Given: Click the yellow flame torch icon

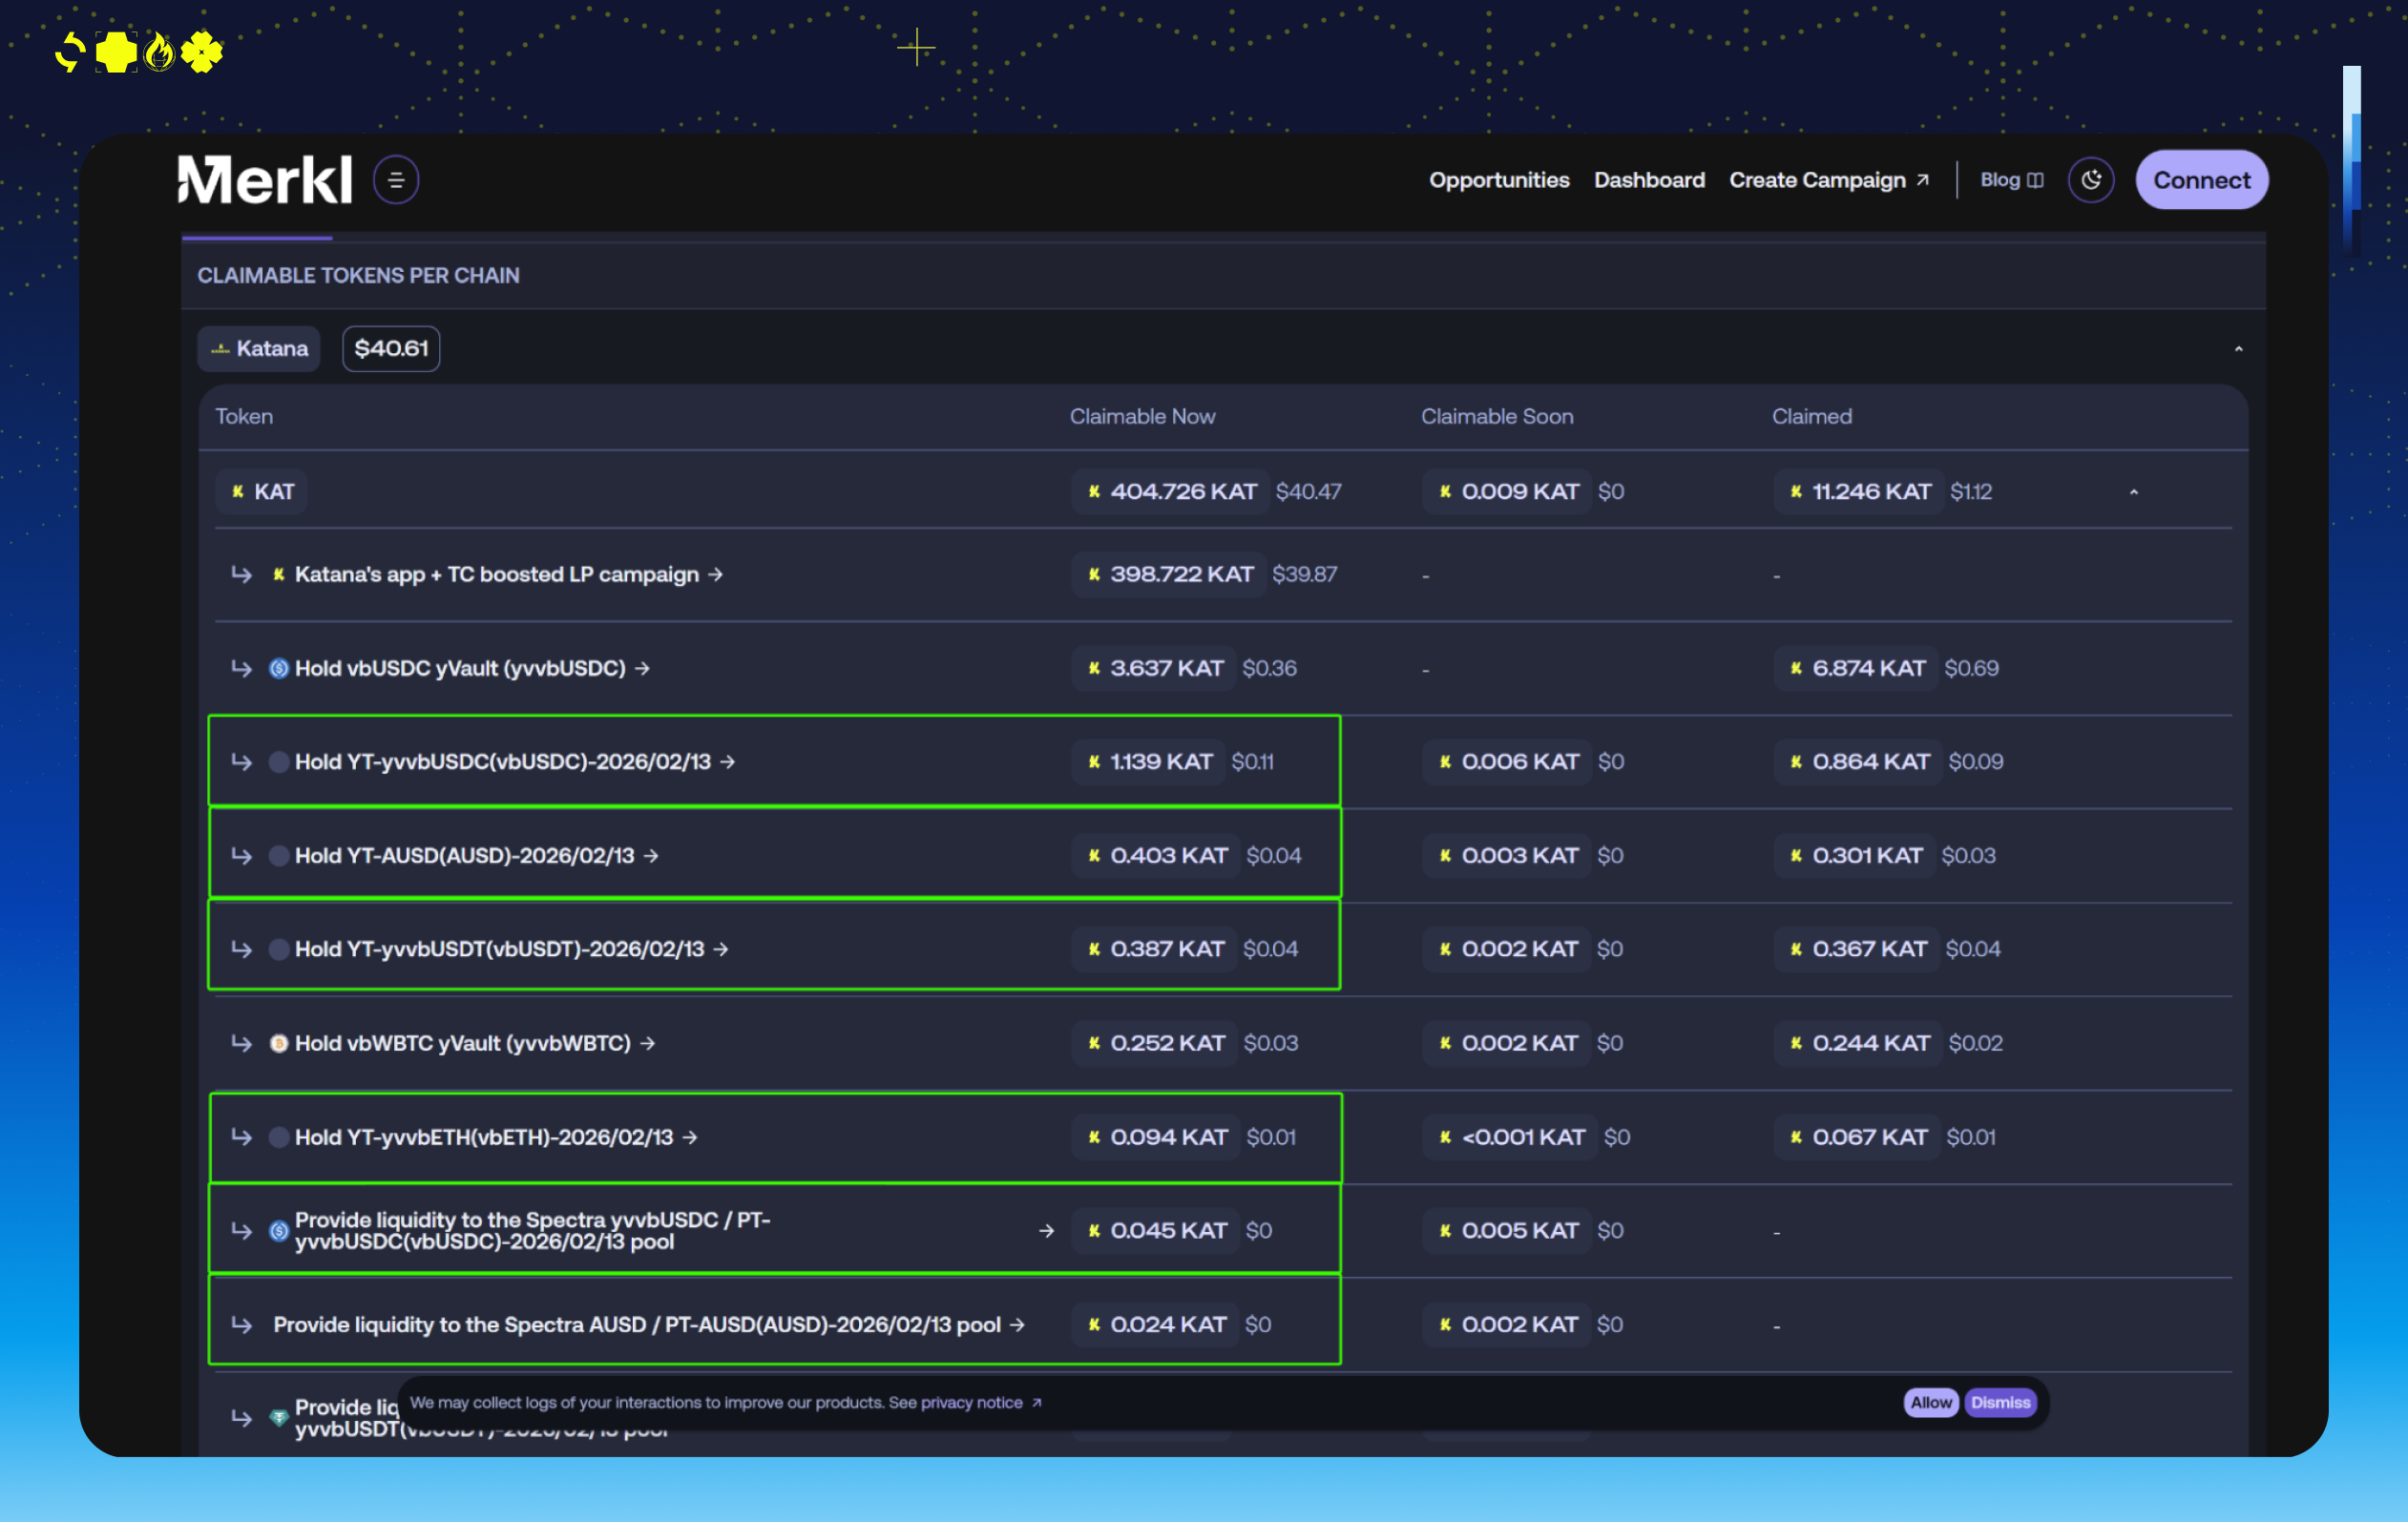Looking at the screenshot, I should tap(159, 52).
